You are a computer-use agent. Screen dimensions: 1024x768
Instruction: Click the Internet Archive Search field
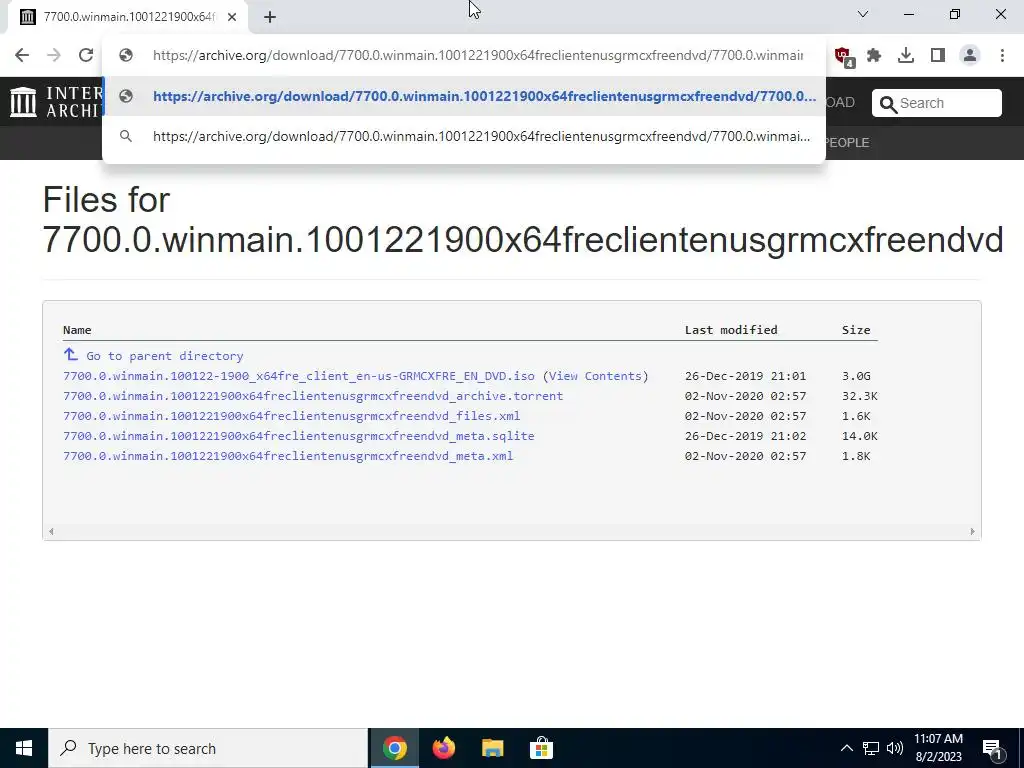click(936, 103)
